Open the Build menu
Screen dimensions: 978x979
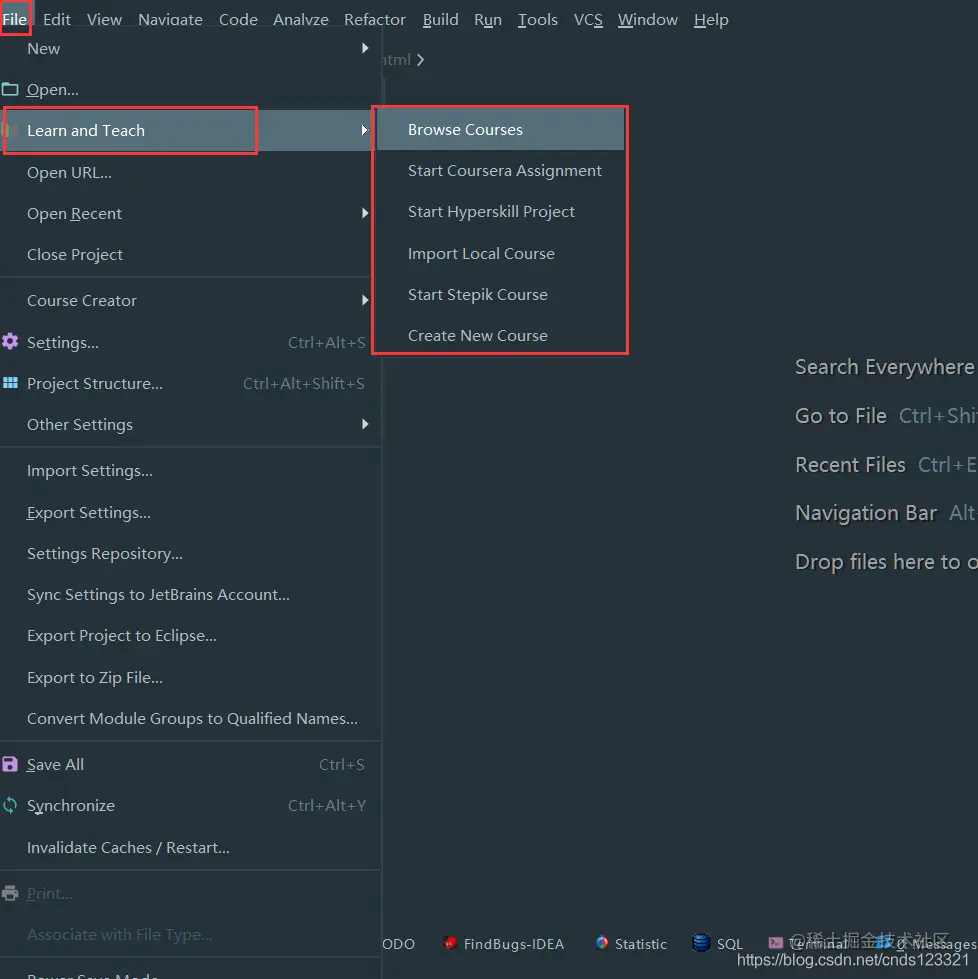click(440, 19)
